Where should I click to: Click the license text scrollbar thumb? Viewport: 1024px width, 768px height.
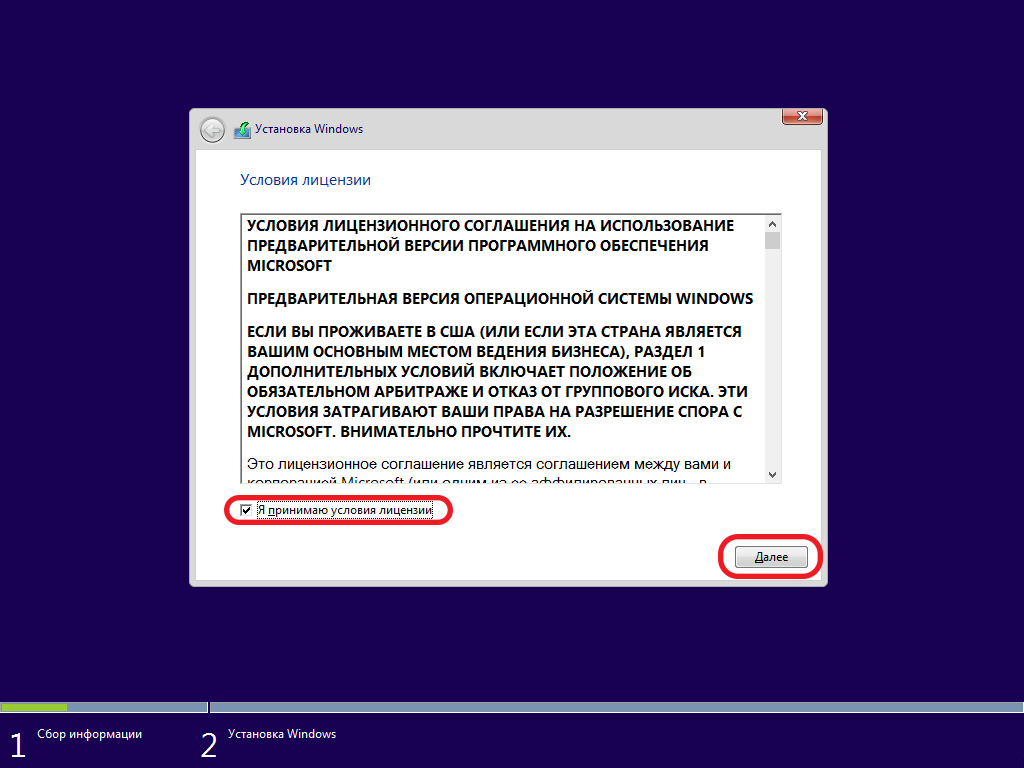tap(772, 240)
